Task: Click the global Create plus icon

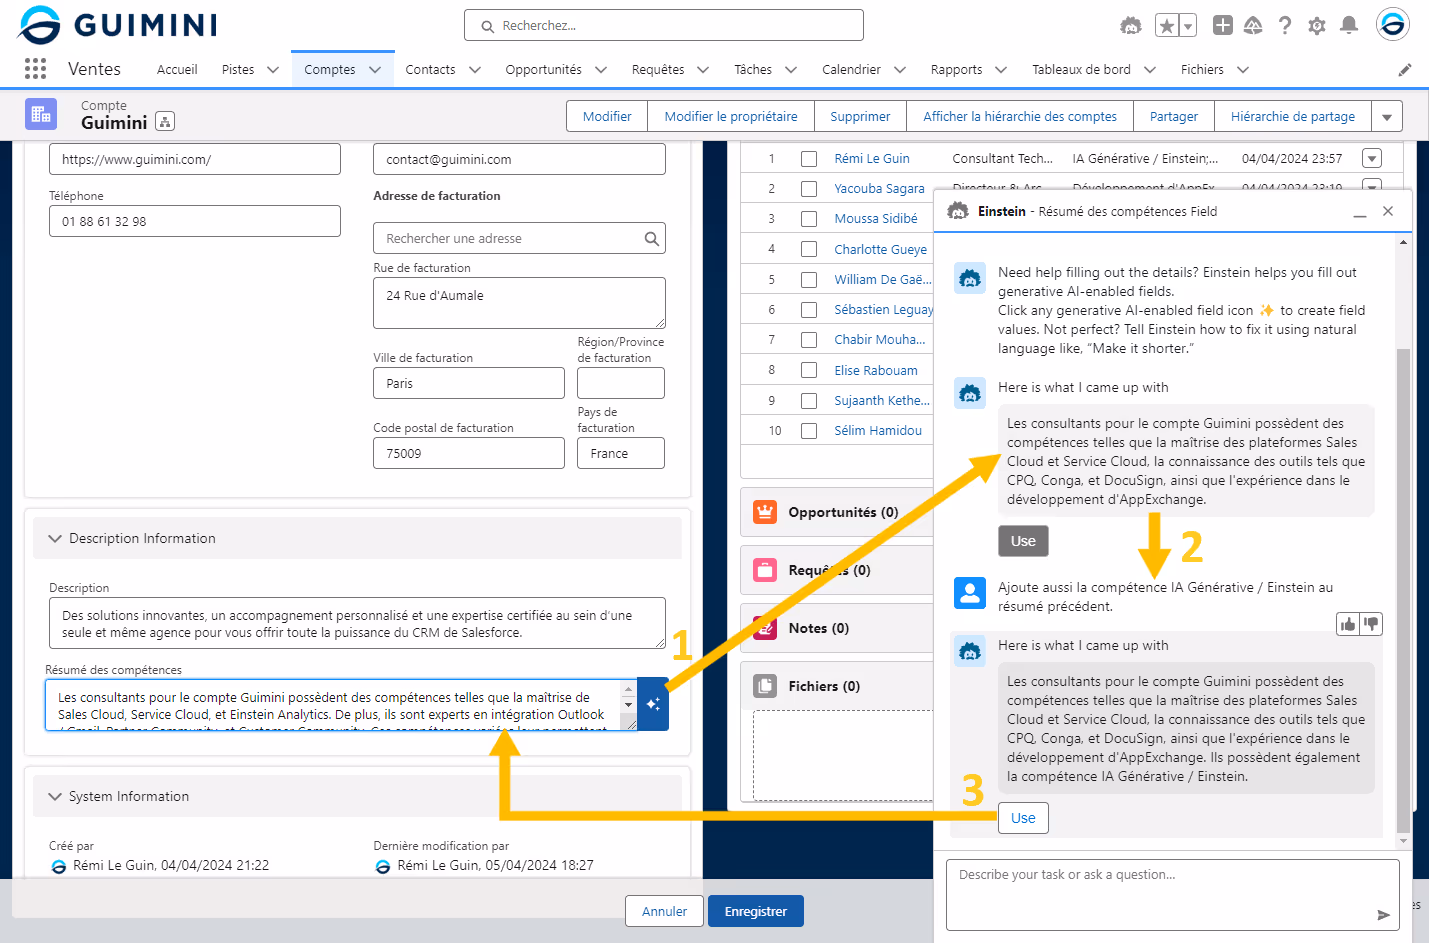Action: (x=1222, y=25)
